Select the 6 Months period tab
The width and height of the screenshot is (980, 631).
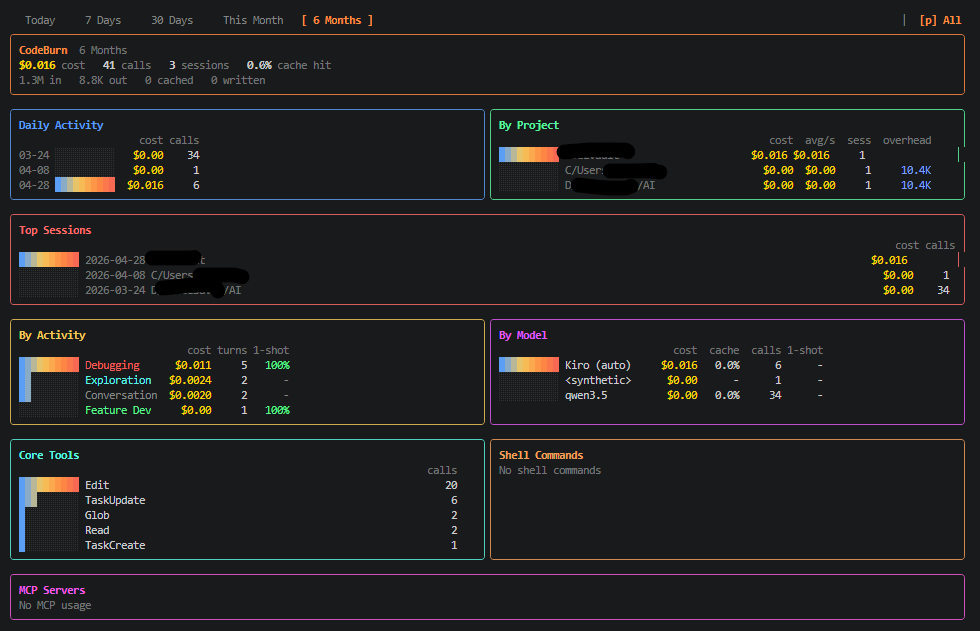click(x=337, y=20)
